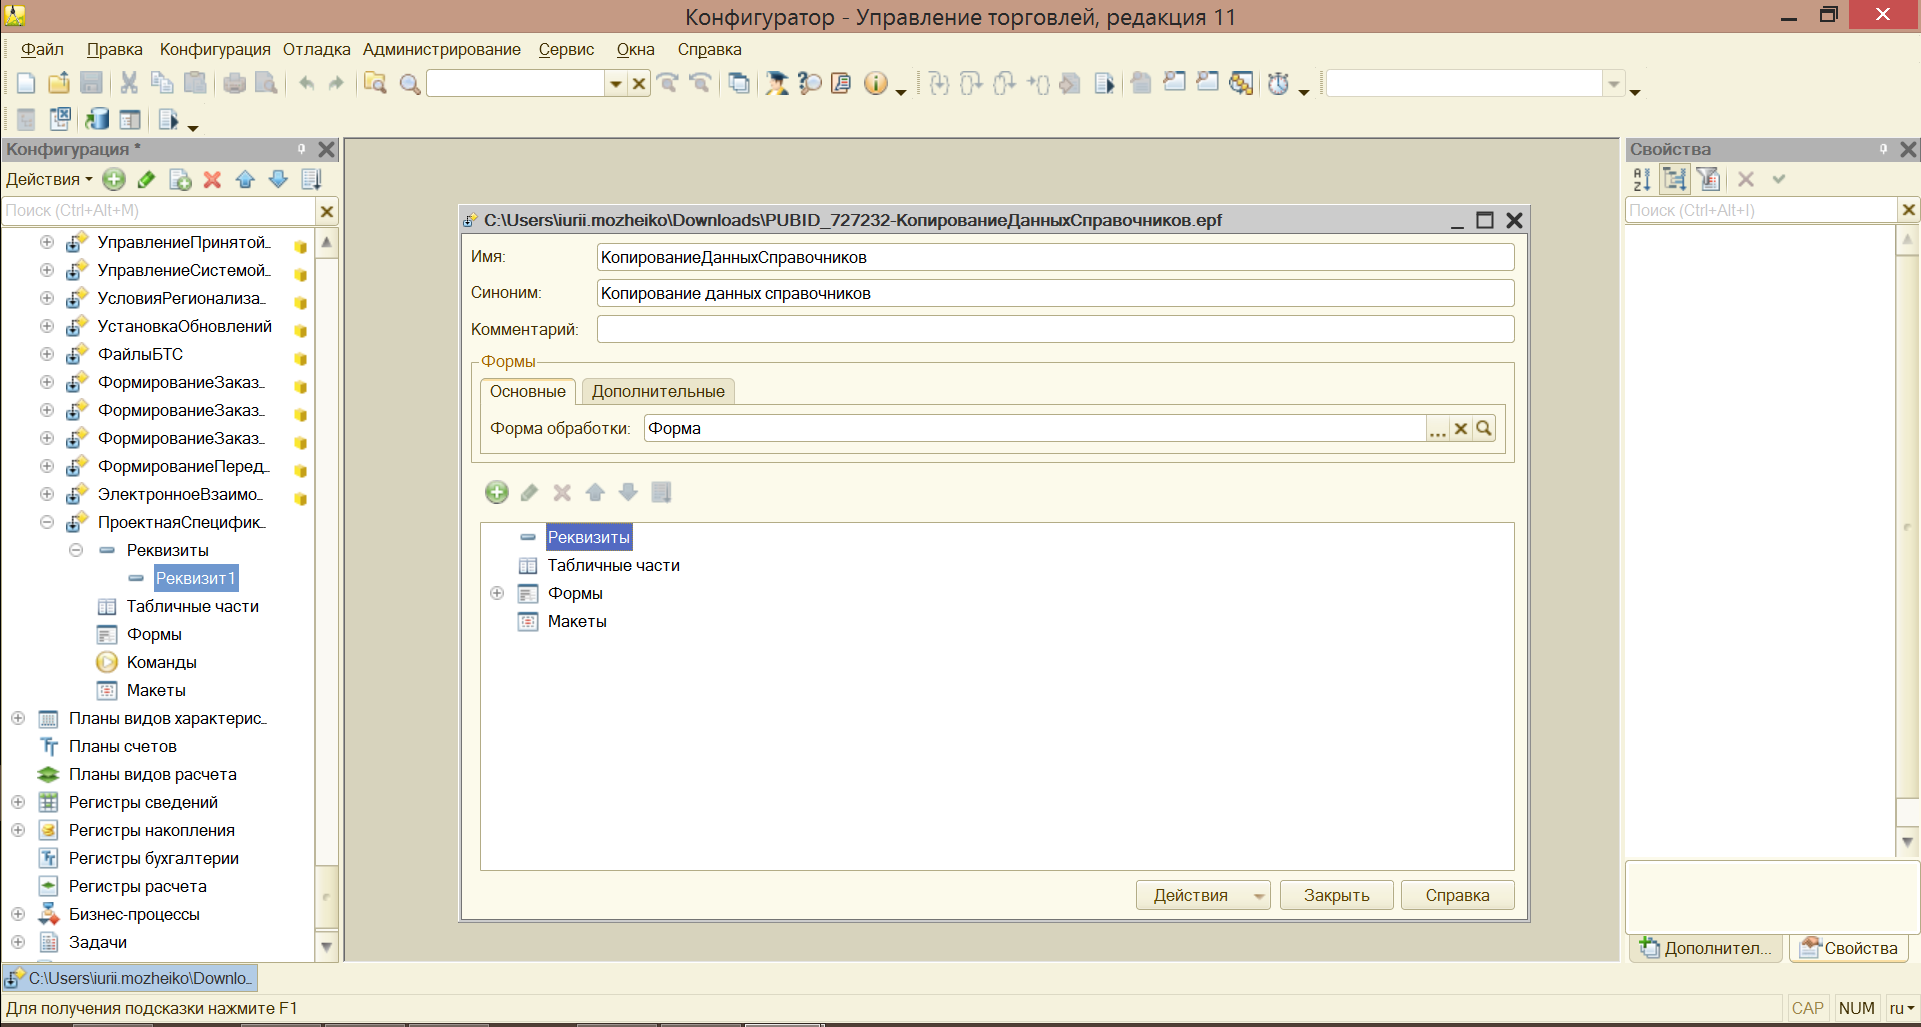Select Табличные части in processing tree
This screenshot has width=1921, height=1027.
point(613,566)
